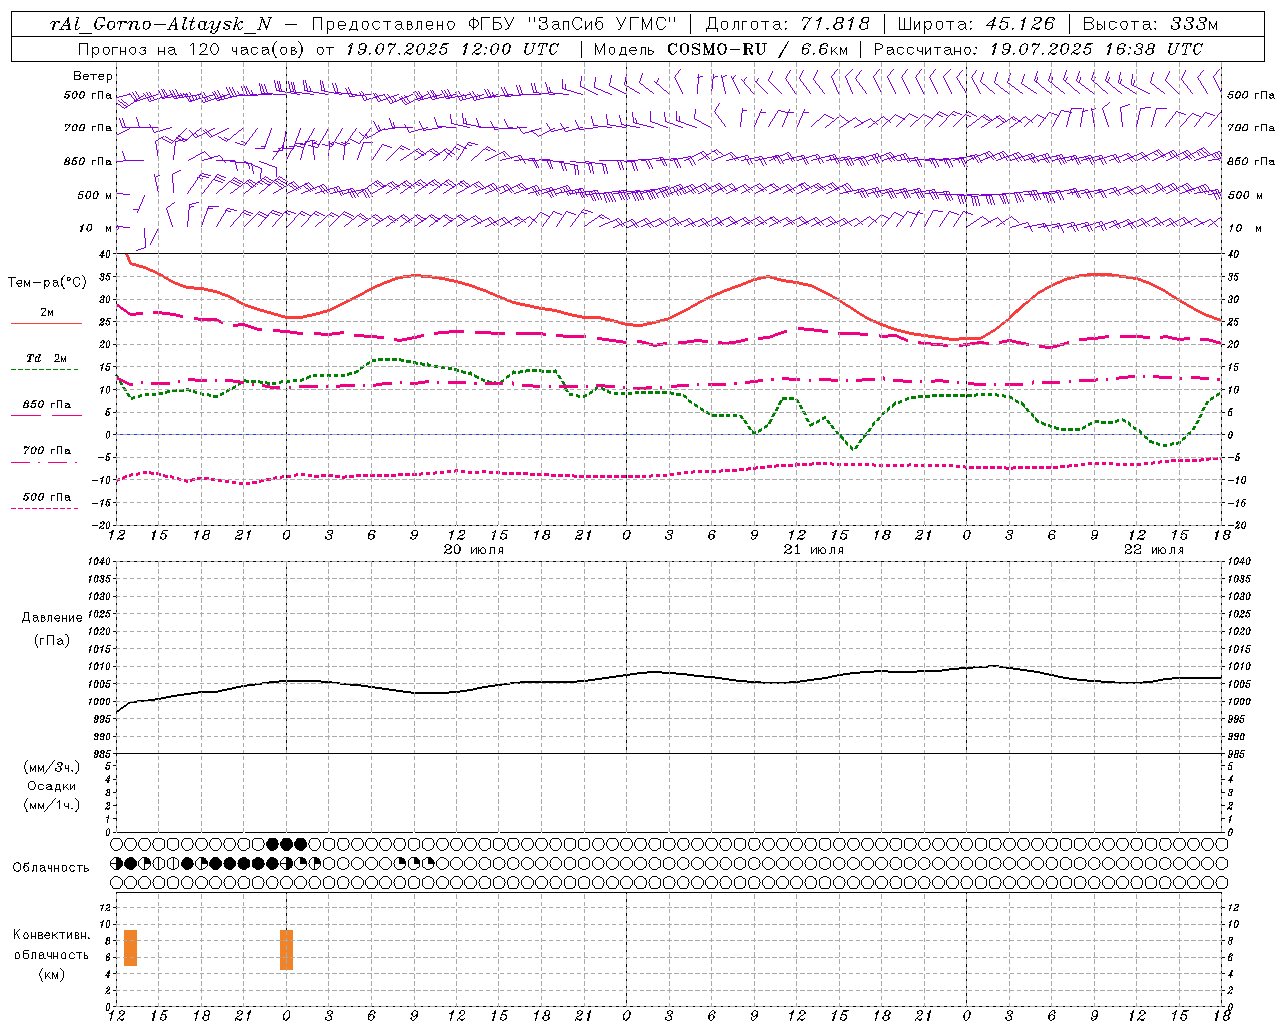
Task: Click the dotted pink sample under 500 гПа legend
Action: pyautogui.click(x=45, y=508)
